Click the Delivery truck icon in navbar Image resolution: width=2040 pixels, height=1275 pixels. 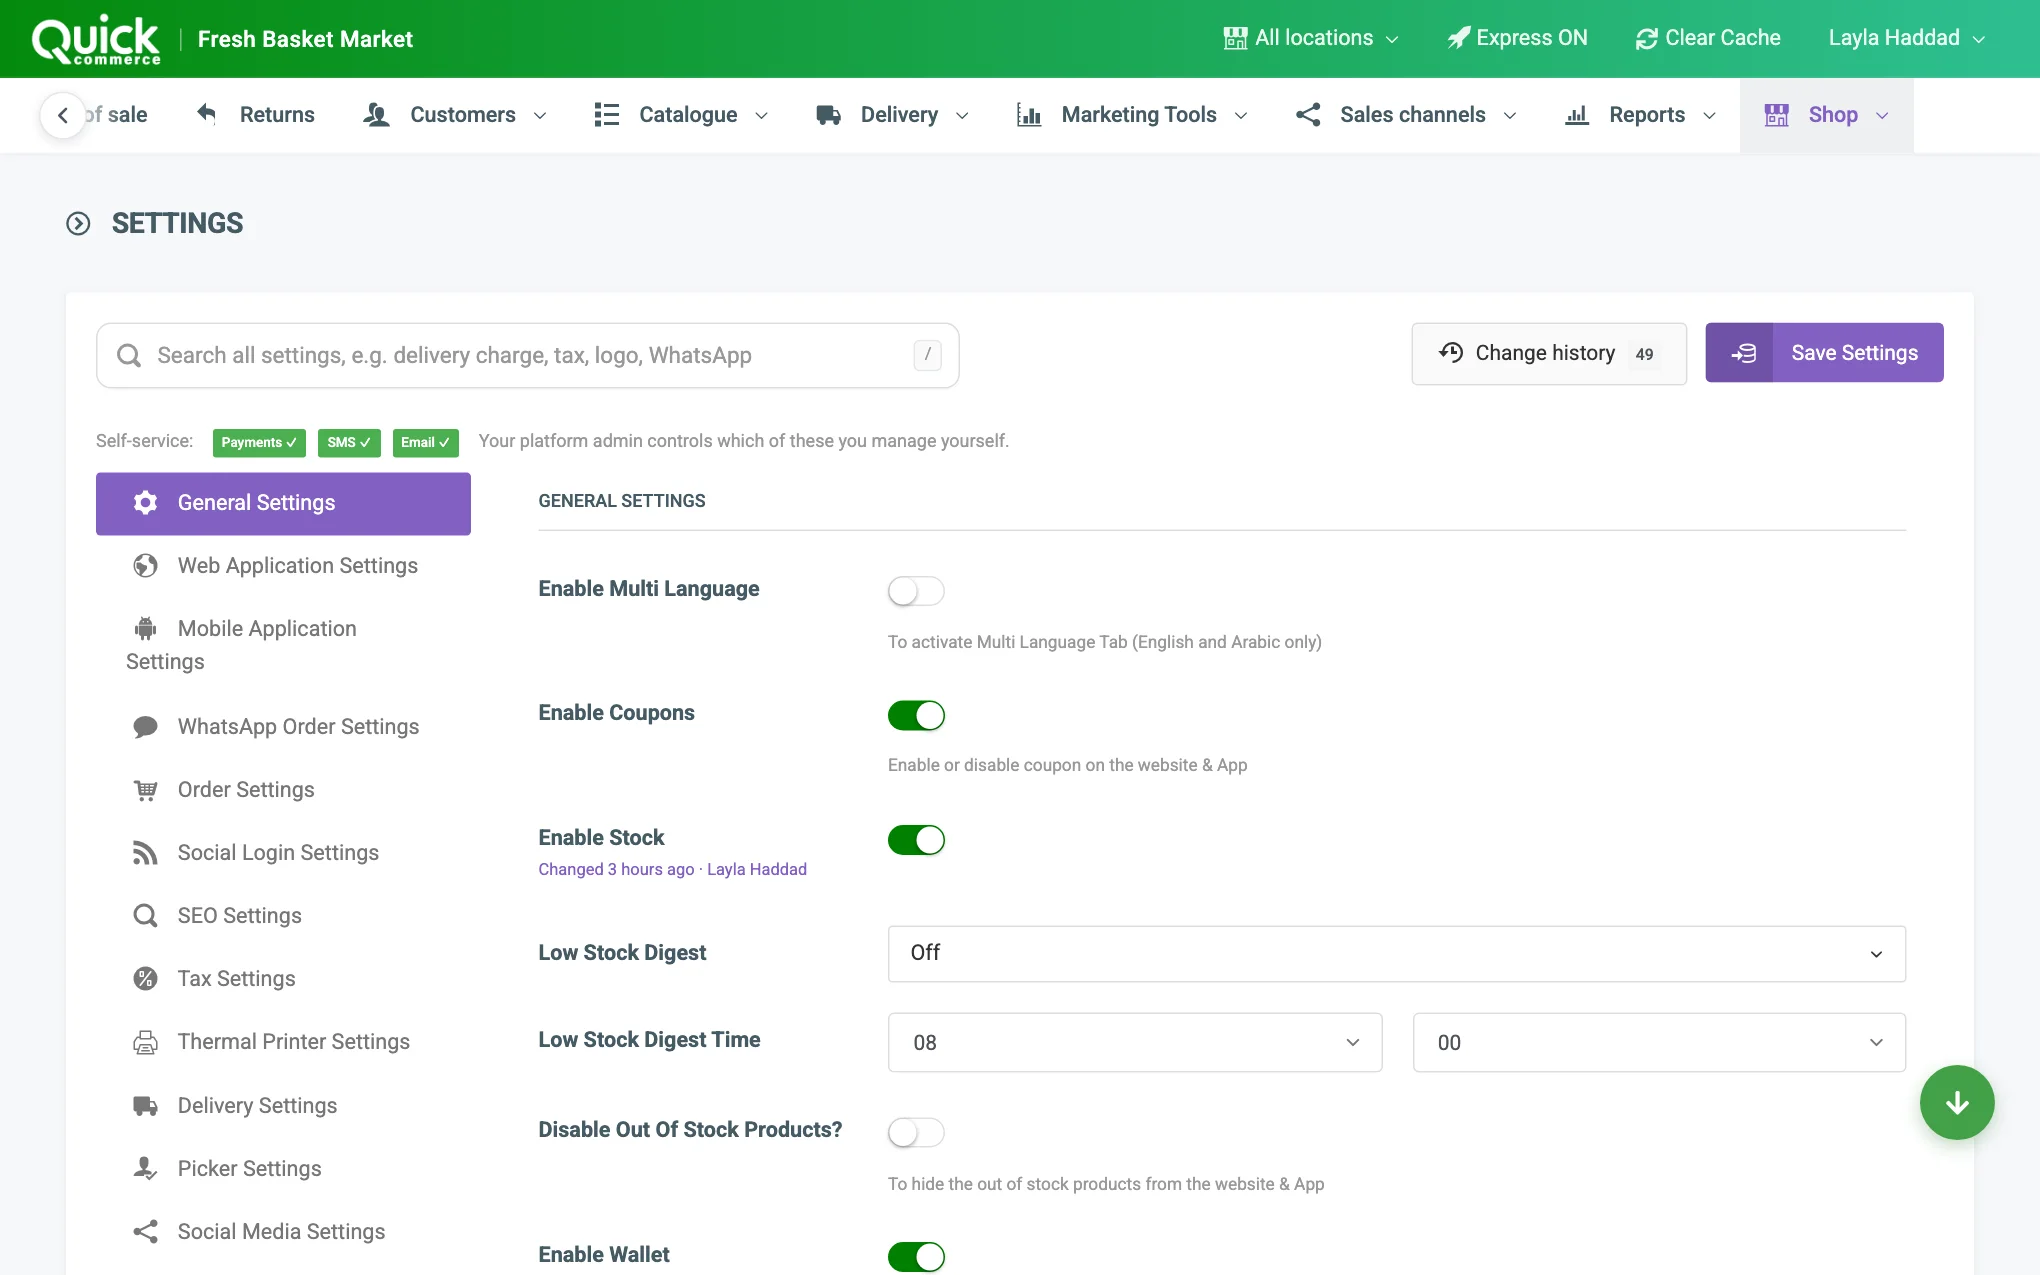coord(828,115)
